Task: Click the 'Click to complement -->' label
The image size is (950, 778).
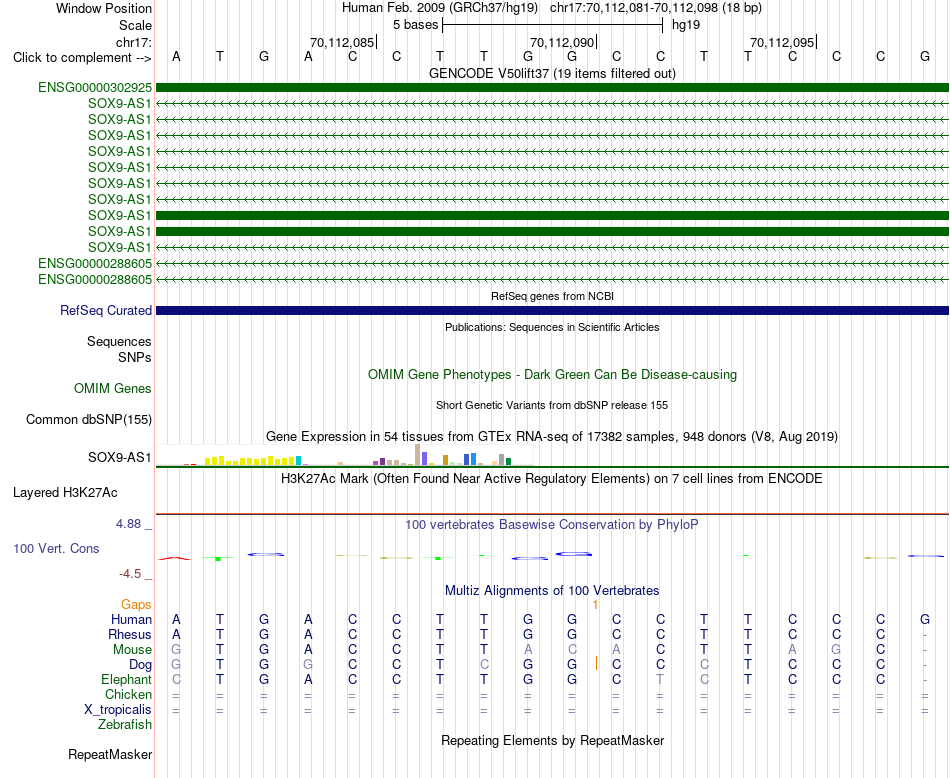Action: click(82, 58)
